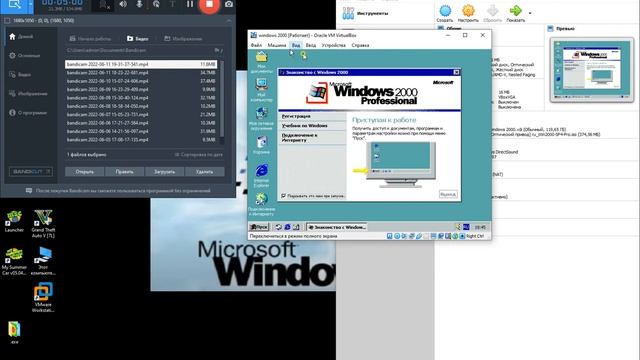Switch to Getting Started tab in Bandicam
The image size is (640, 360).
pos(90,39)
